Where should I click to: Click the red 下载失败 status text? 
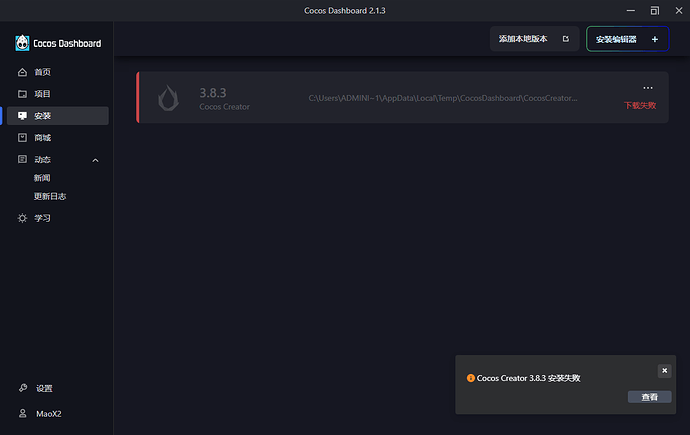pyautogui.click(x=640, y=106)
